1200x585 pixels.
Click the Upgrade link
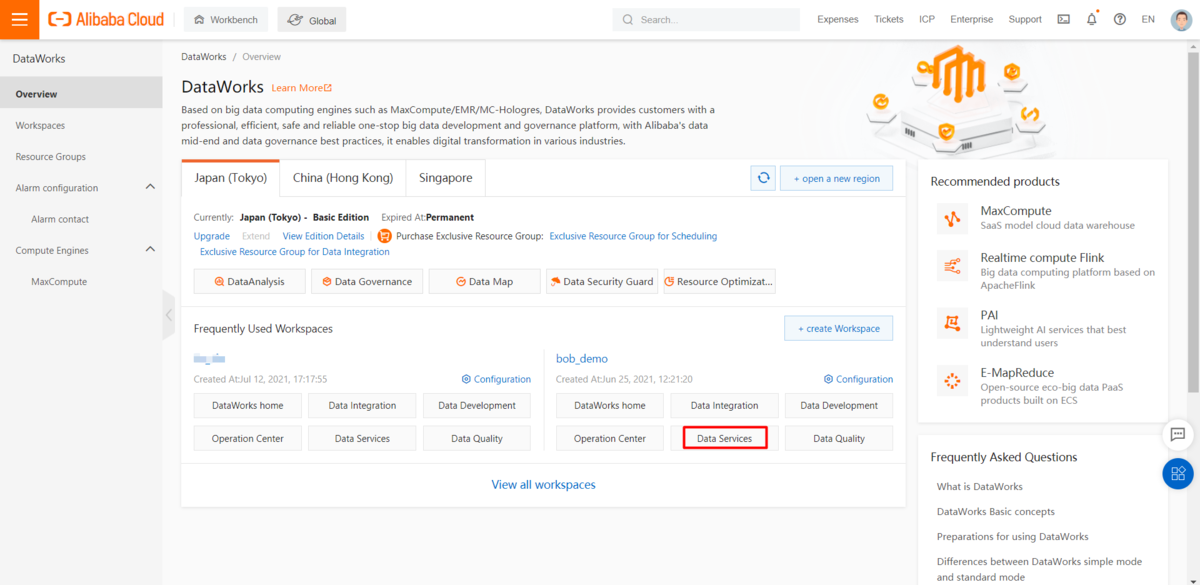[x=212, y=236]
